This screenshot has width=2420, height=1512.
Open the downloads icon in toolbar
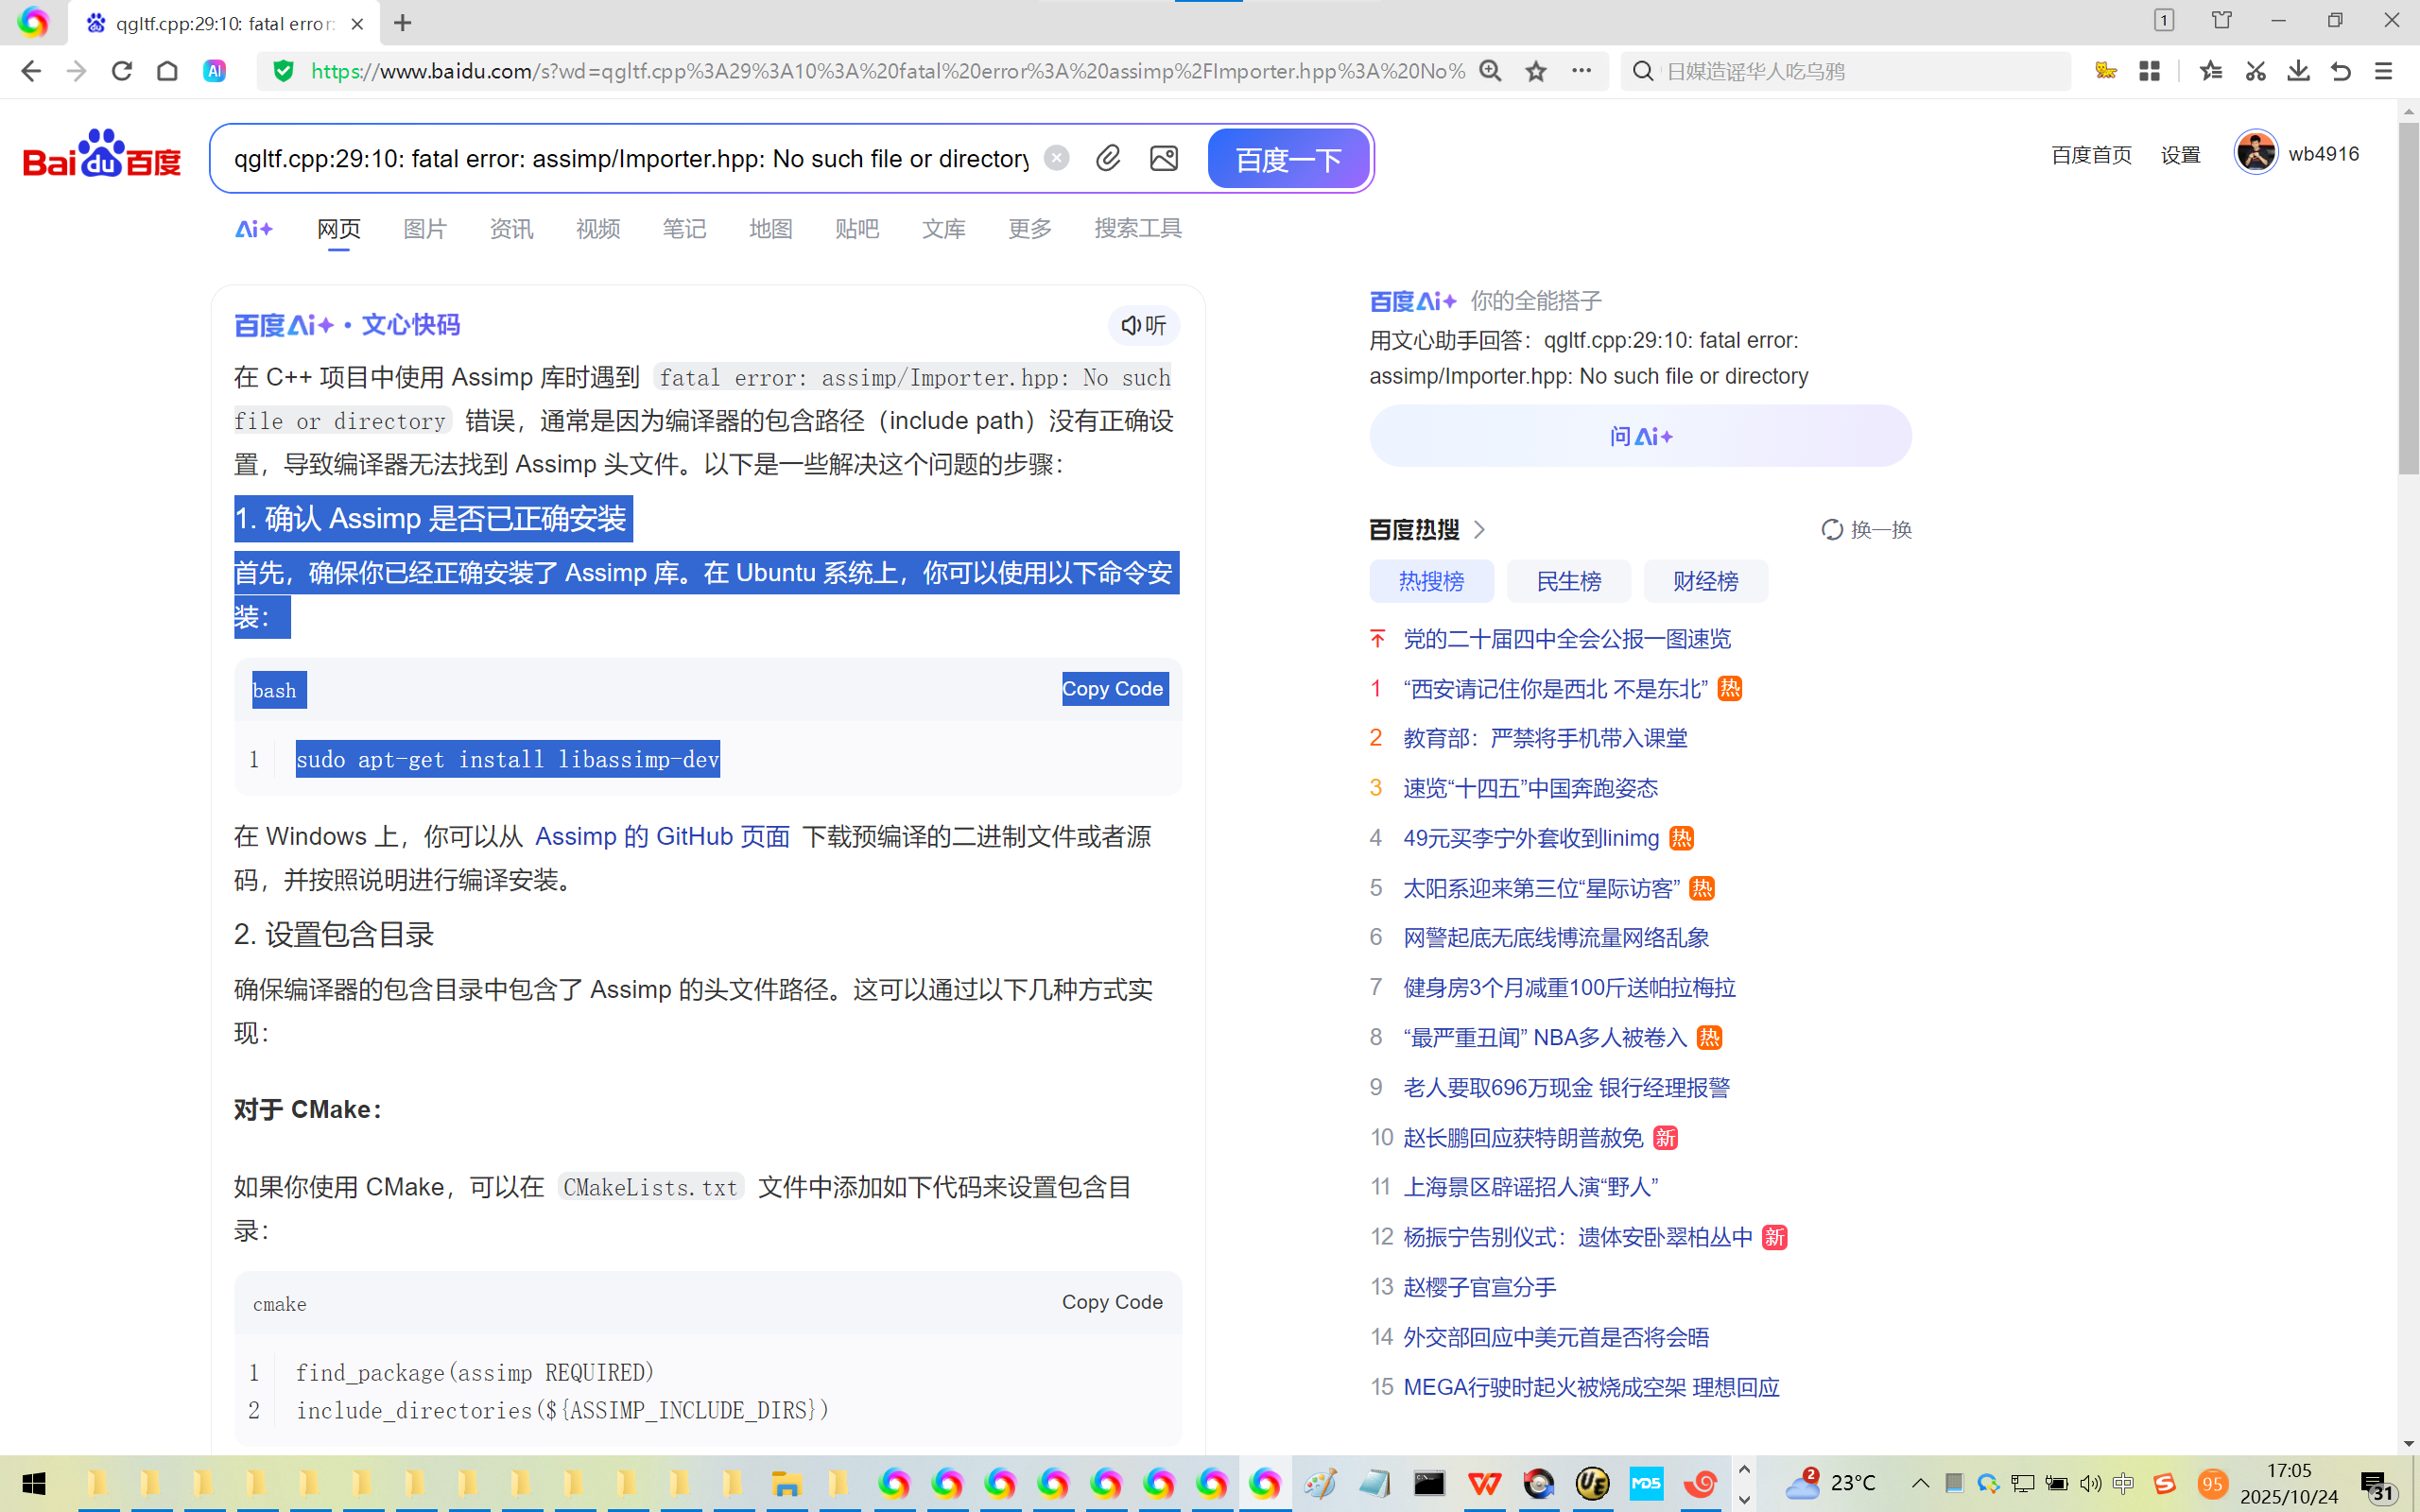coord(2298,71)
